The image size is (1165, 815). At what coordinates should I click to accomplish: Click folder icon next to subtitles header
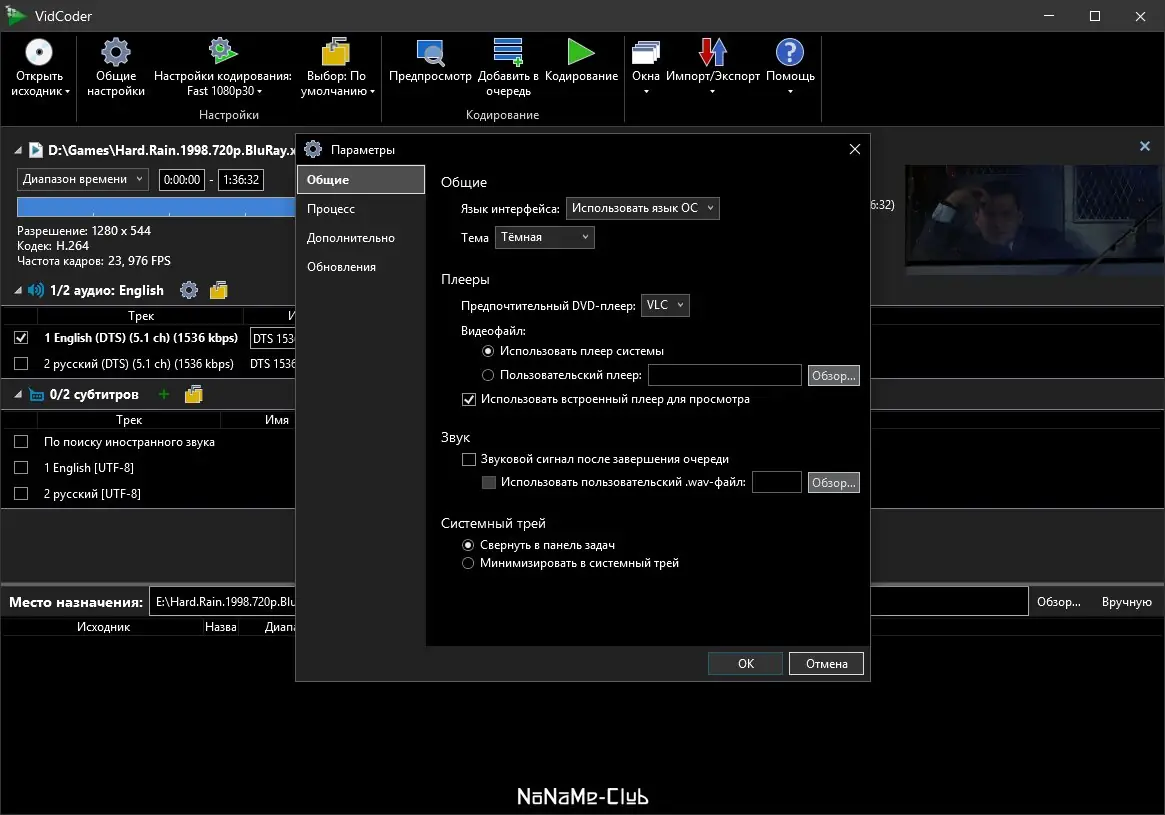pos(193,394)
